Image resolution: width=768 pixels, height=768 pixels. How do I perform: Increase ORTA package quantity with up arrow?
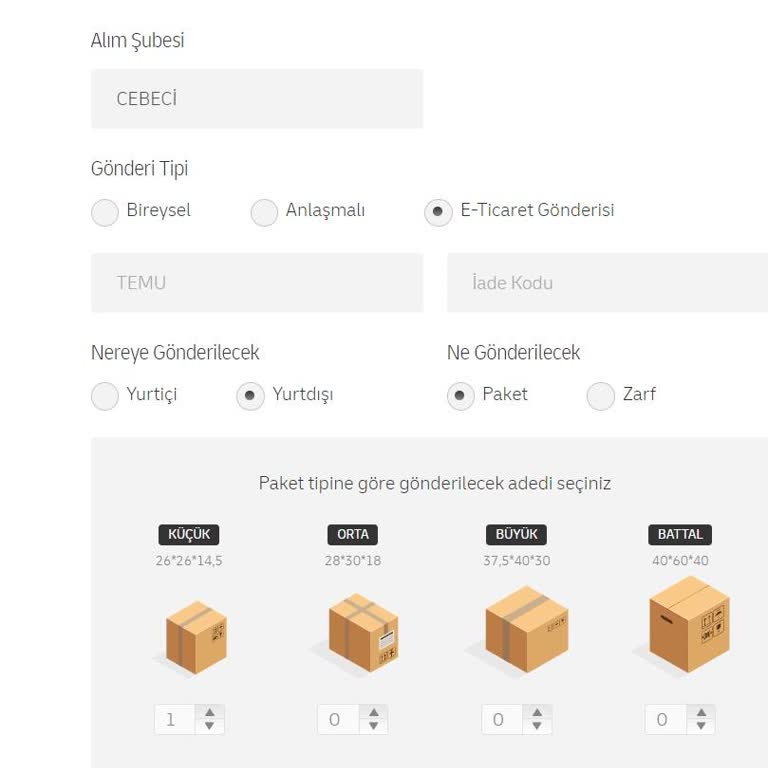click(374, 713)
